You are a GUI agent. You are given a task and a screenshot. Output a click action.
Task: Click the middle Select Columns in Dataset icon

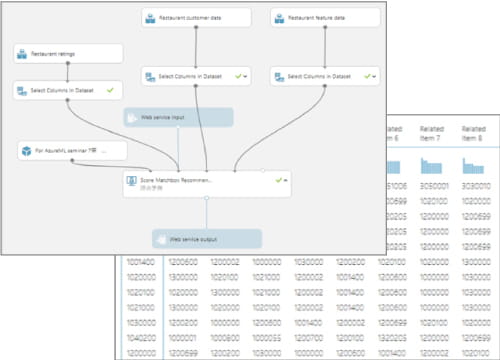(x=150, y=77)
